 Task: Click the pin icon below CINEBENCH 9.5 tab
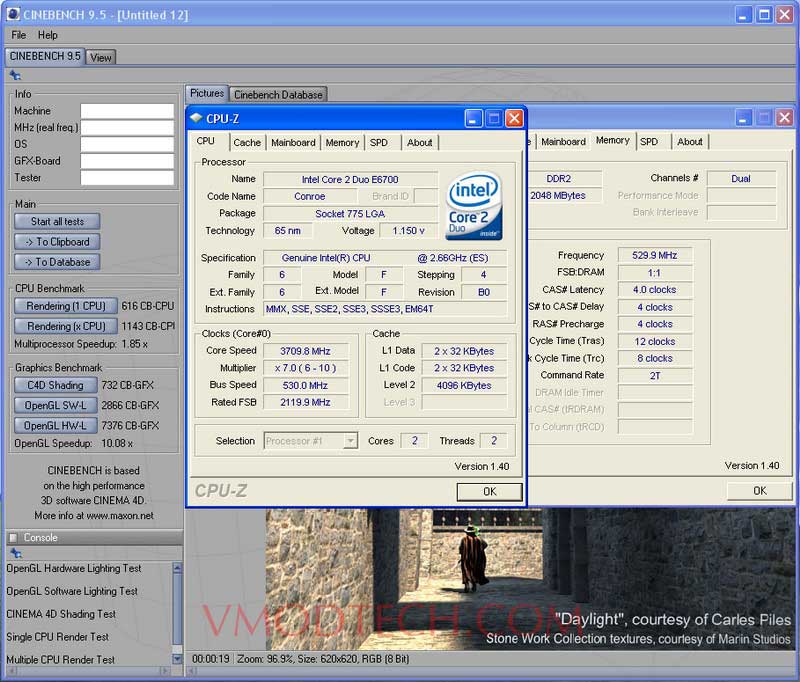point(15,75)
